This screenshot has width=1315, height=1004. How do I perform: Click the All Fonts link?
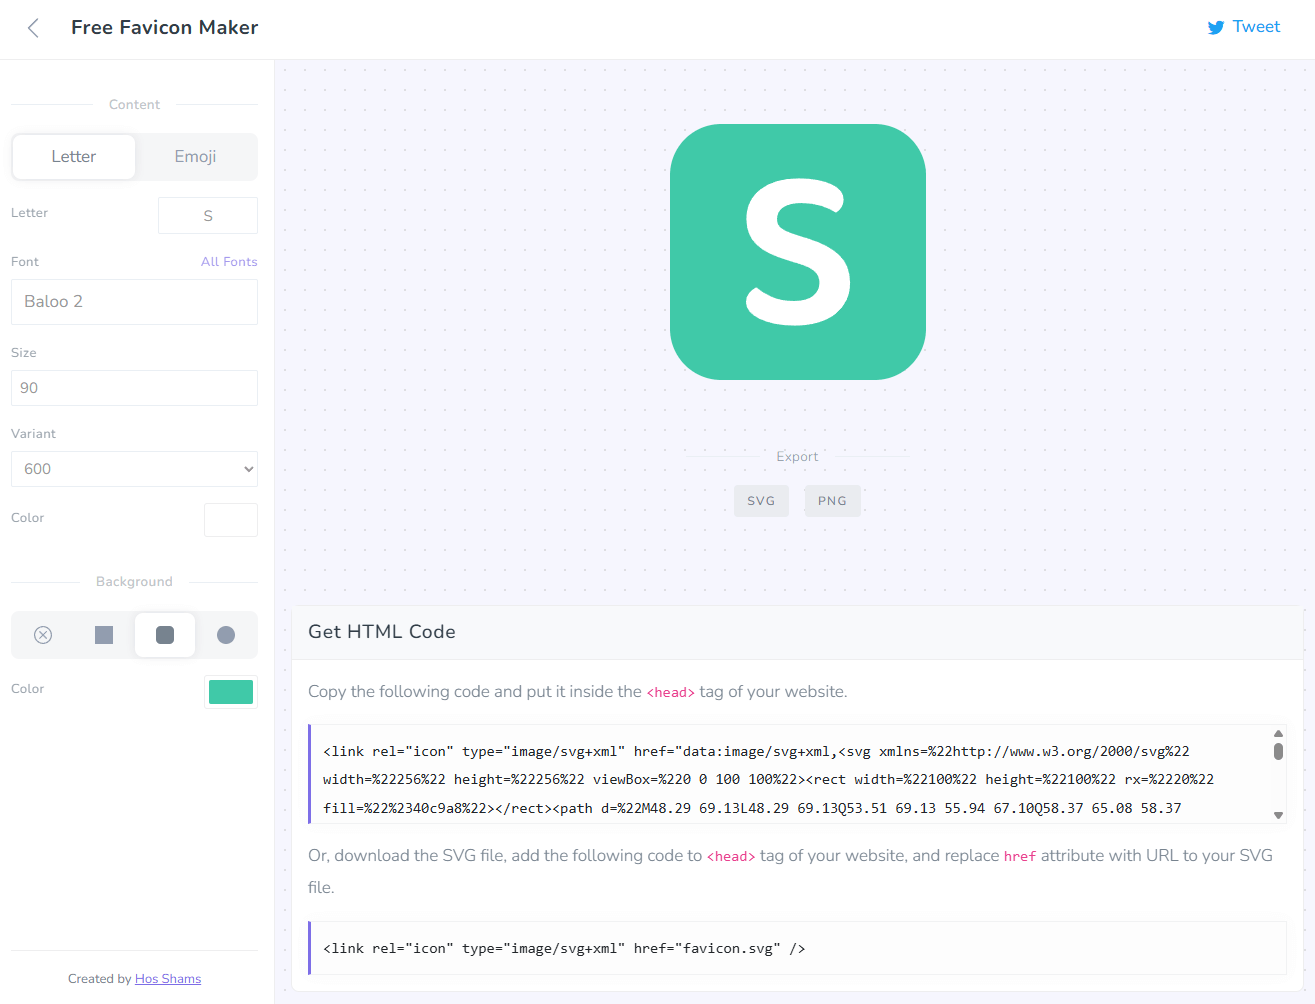pos(229,262)
